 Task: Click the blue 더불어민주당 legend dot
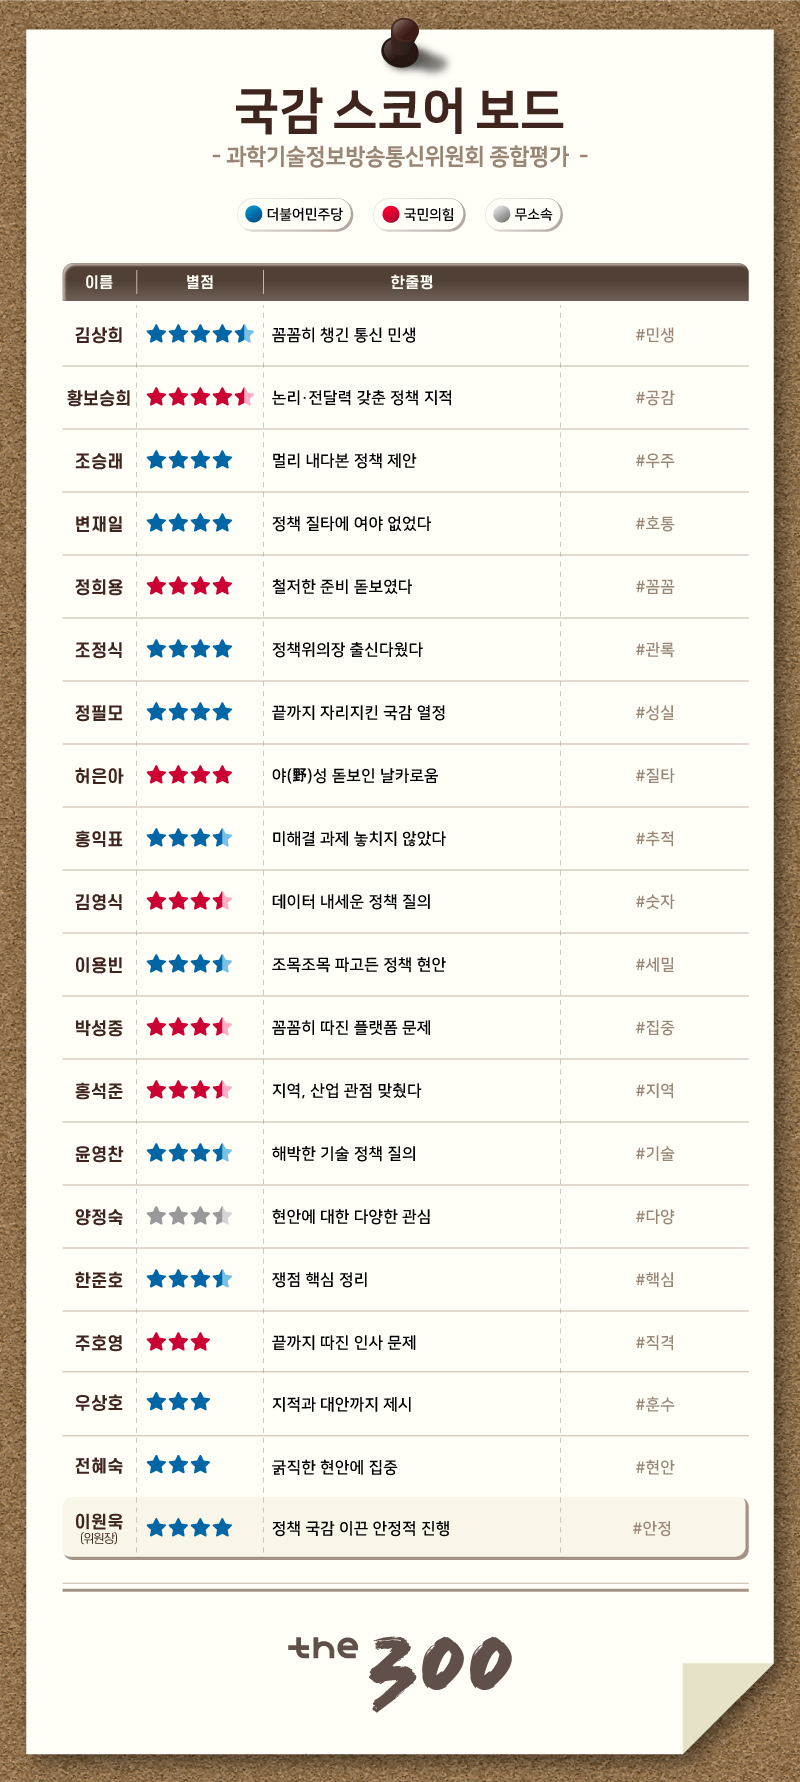click(253, 214)
